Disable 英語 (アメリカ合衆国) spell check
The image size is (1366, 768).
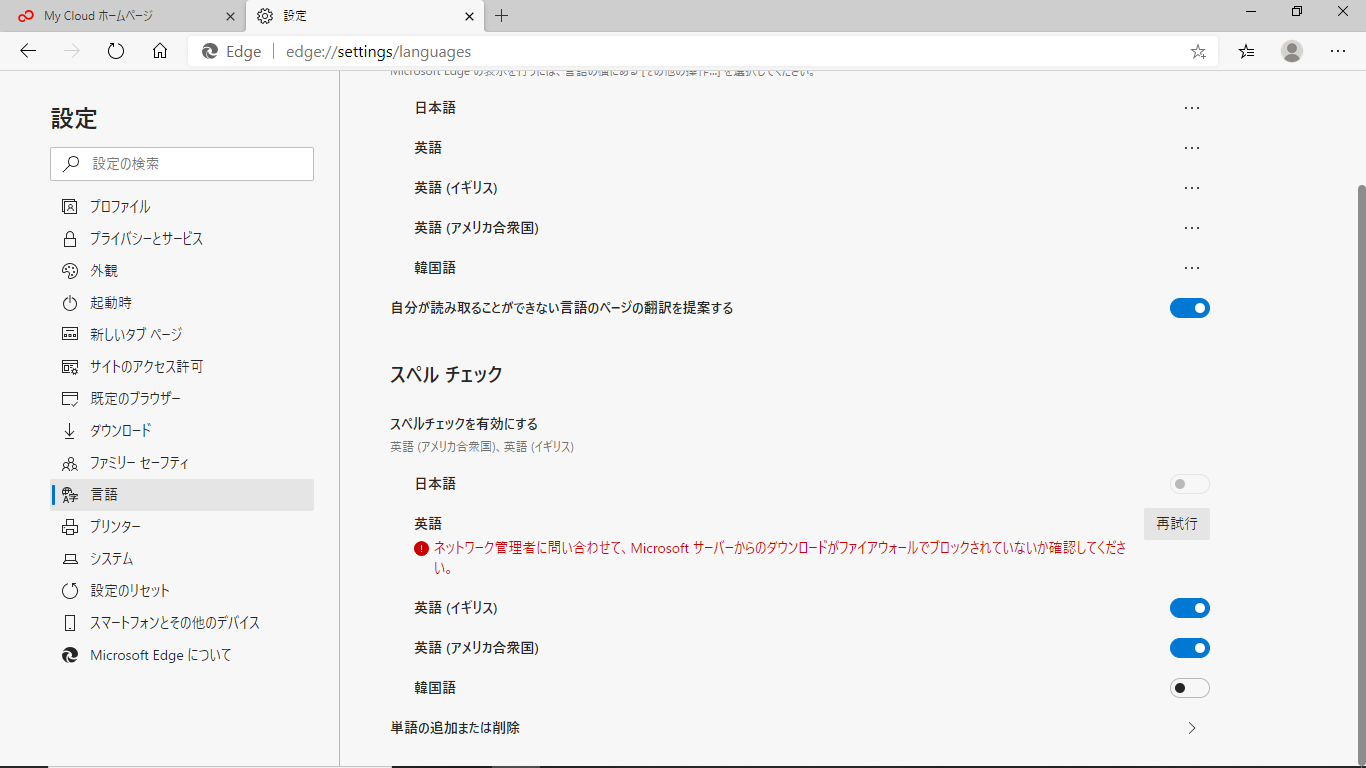1190,648
